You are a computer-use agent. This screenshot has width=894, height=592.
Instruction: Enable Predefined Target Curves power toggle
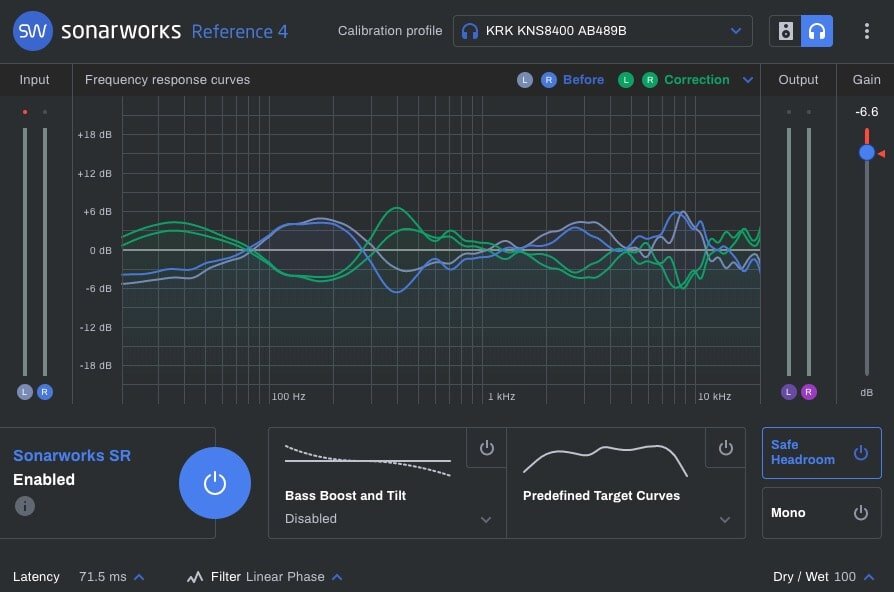tap(725, 448)
